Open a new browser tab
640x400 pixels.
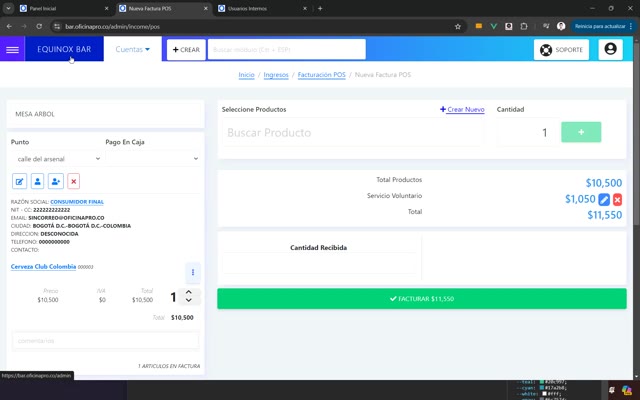point(320,8)
